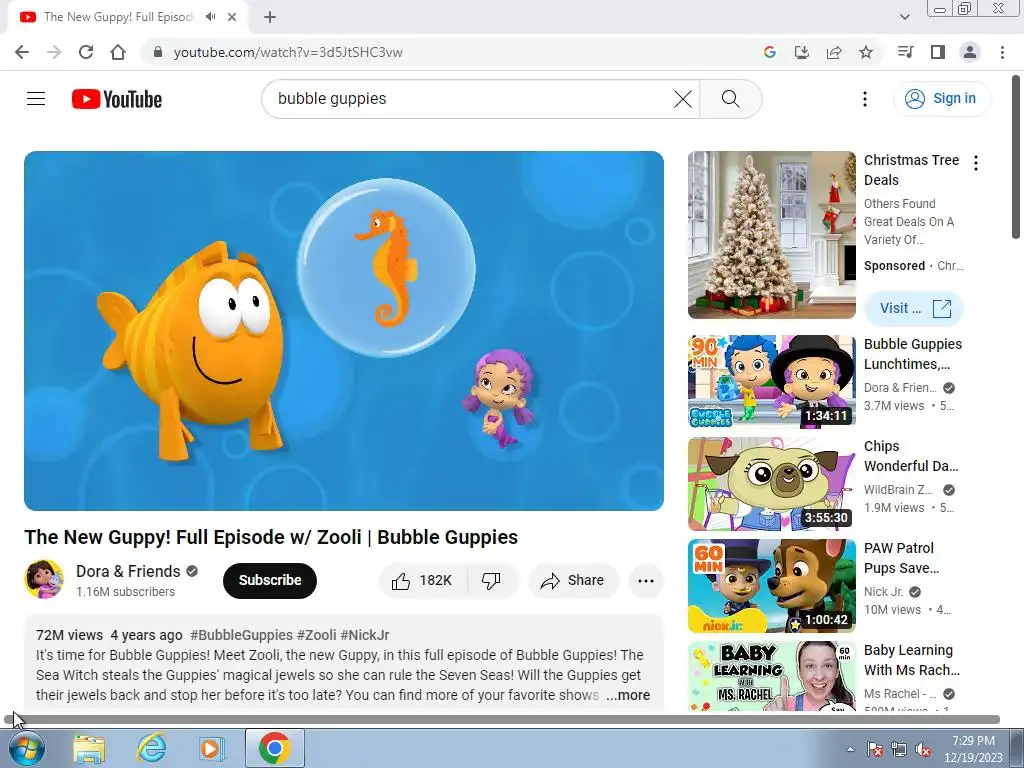Click the #BubbleGuppies hashtag
1024x768 pixels.
pyautogui.click(x=241, y=635)
